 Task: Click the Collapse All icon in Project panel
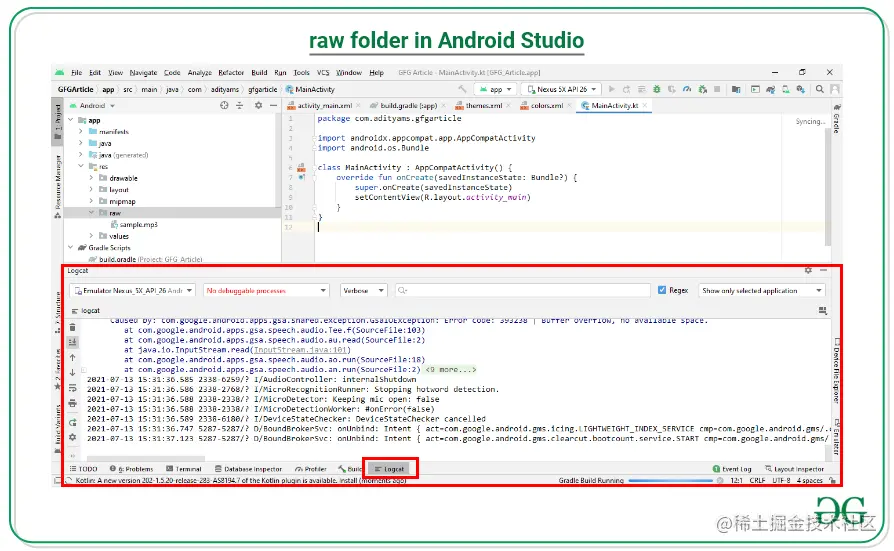239,105
